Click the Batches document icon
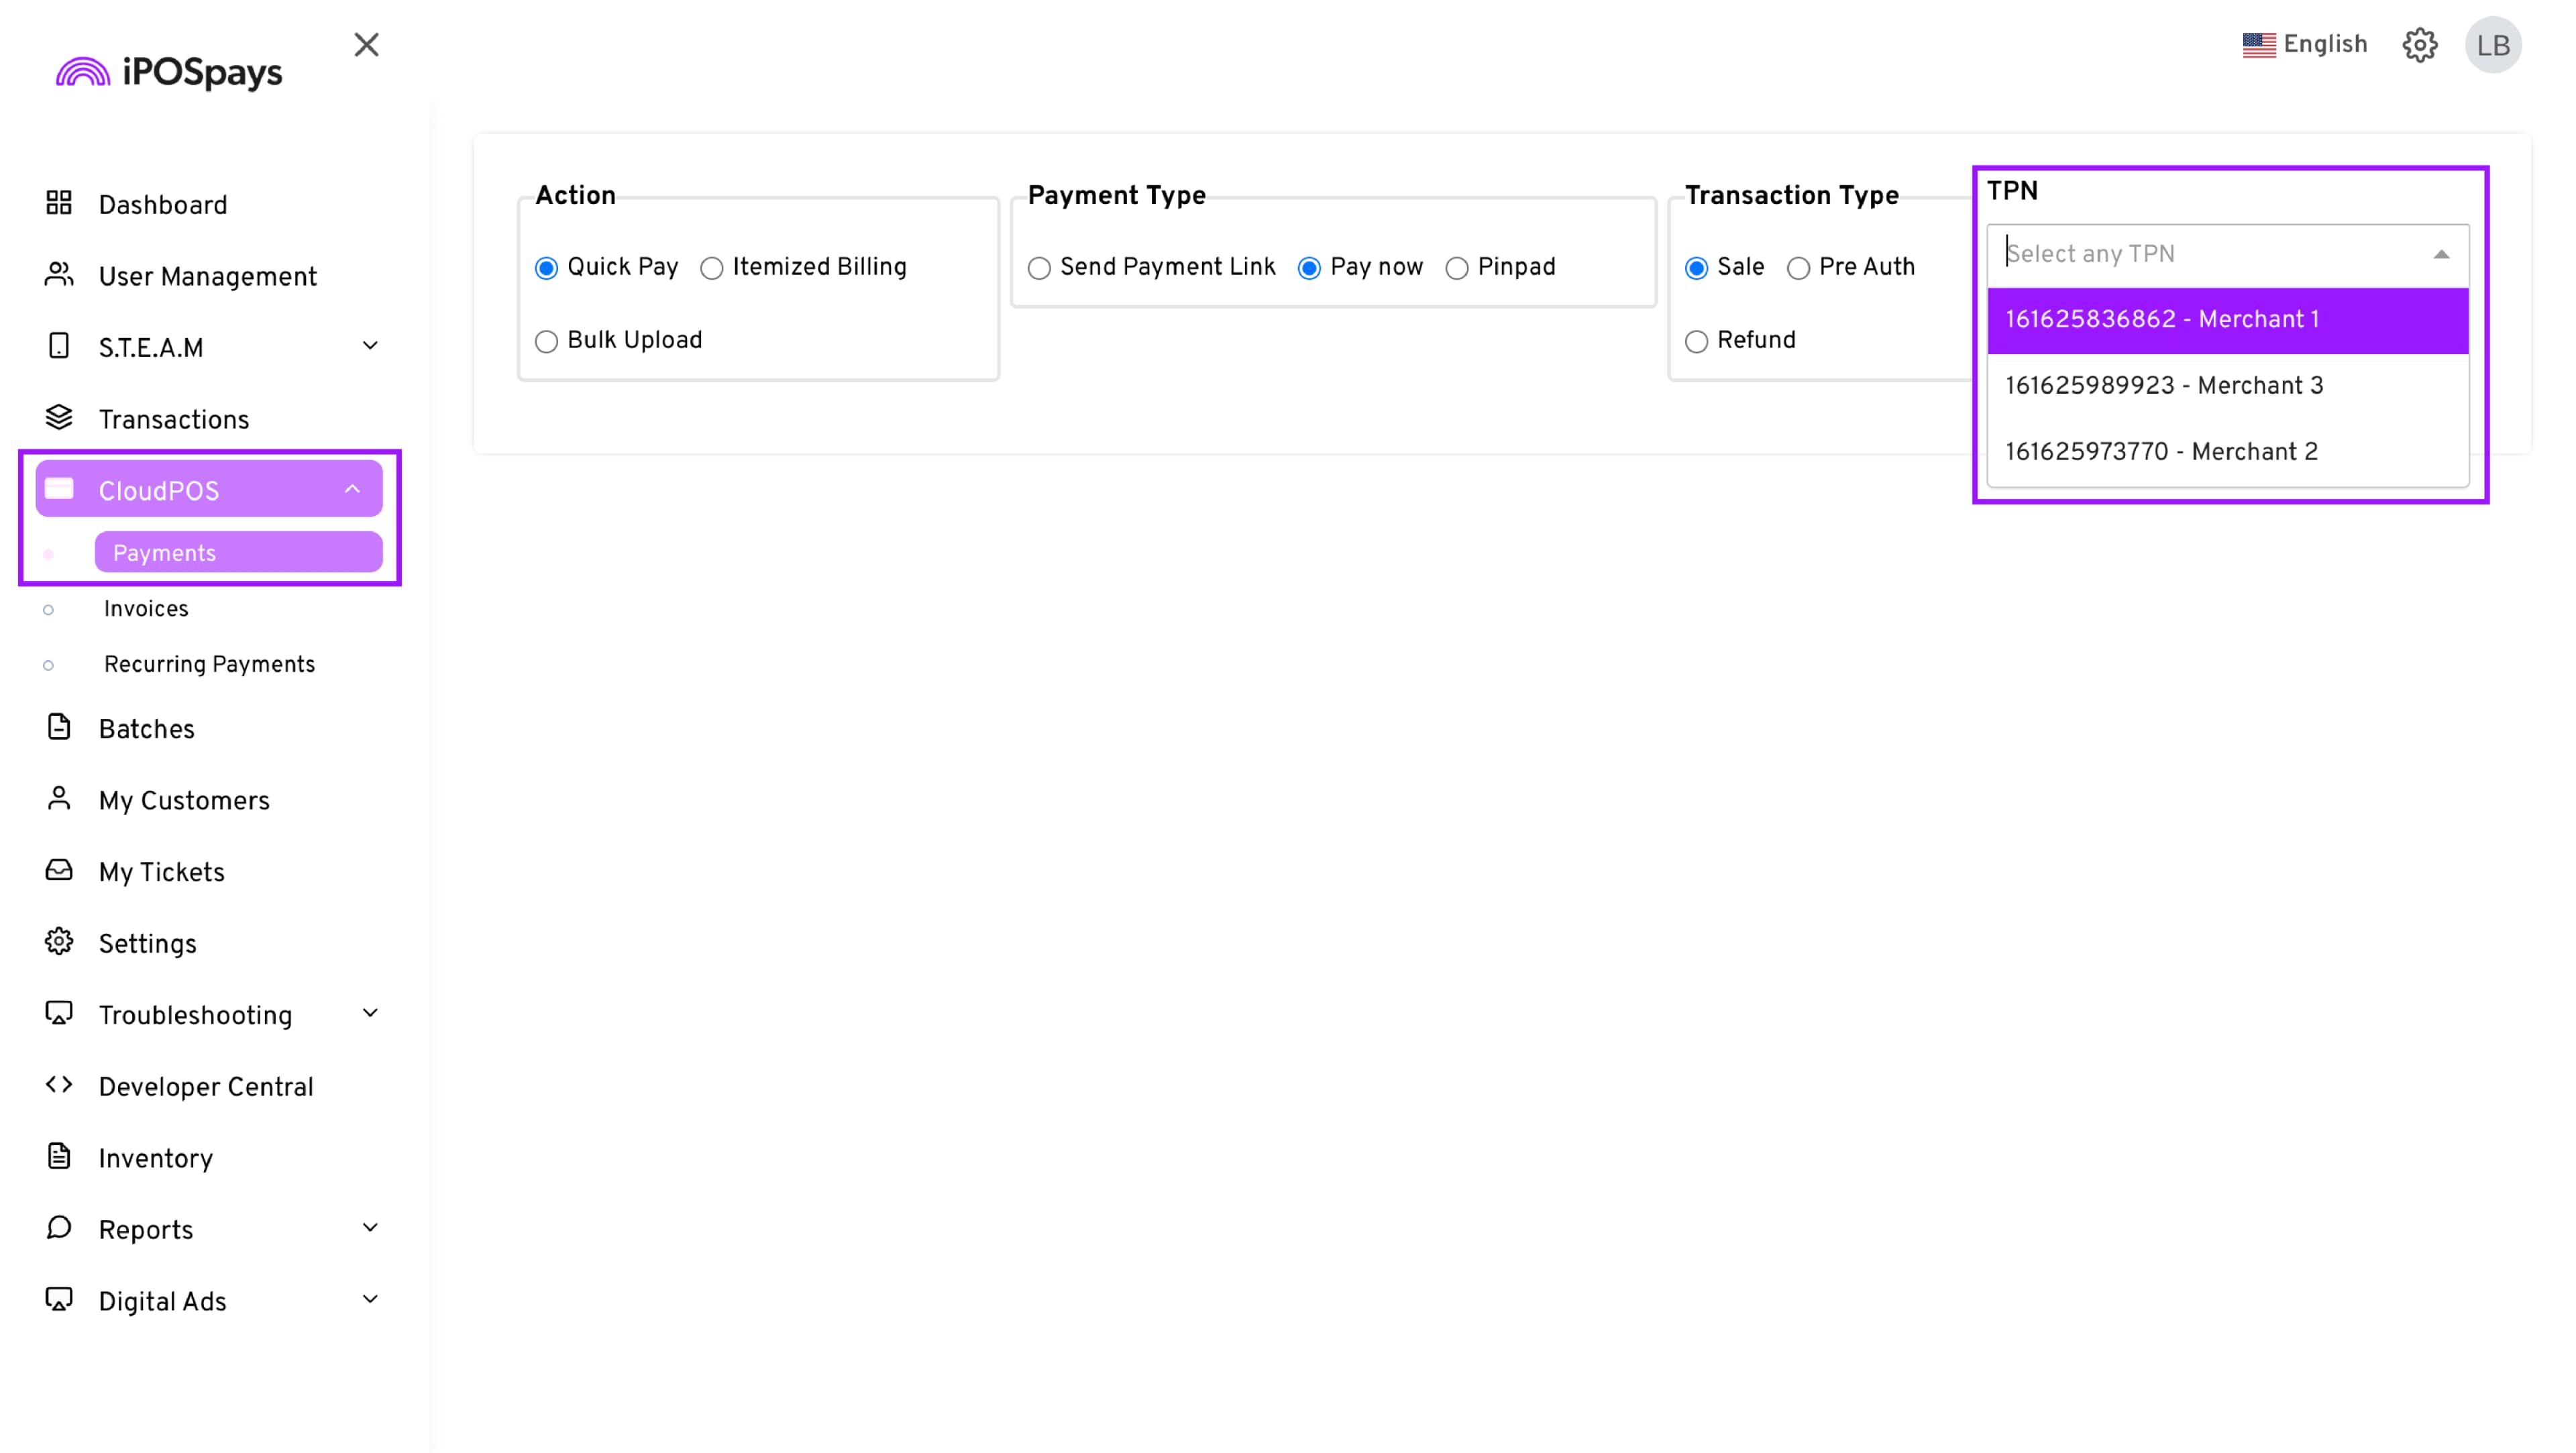 (x=59, y=728)
